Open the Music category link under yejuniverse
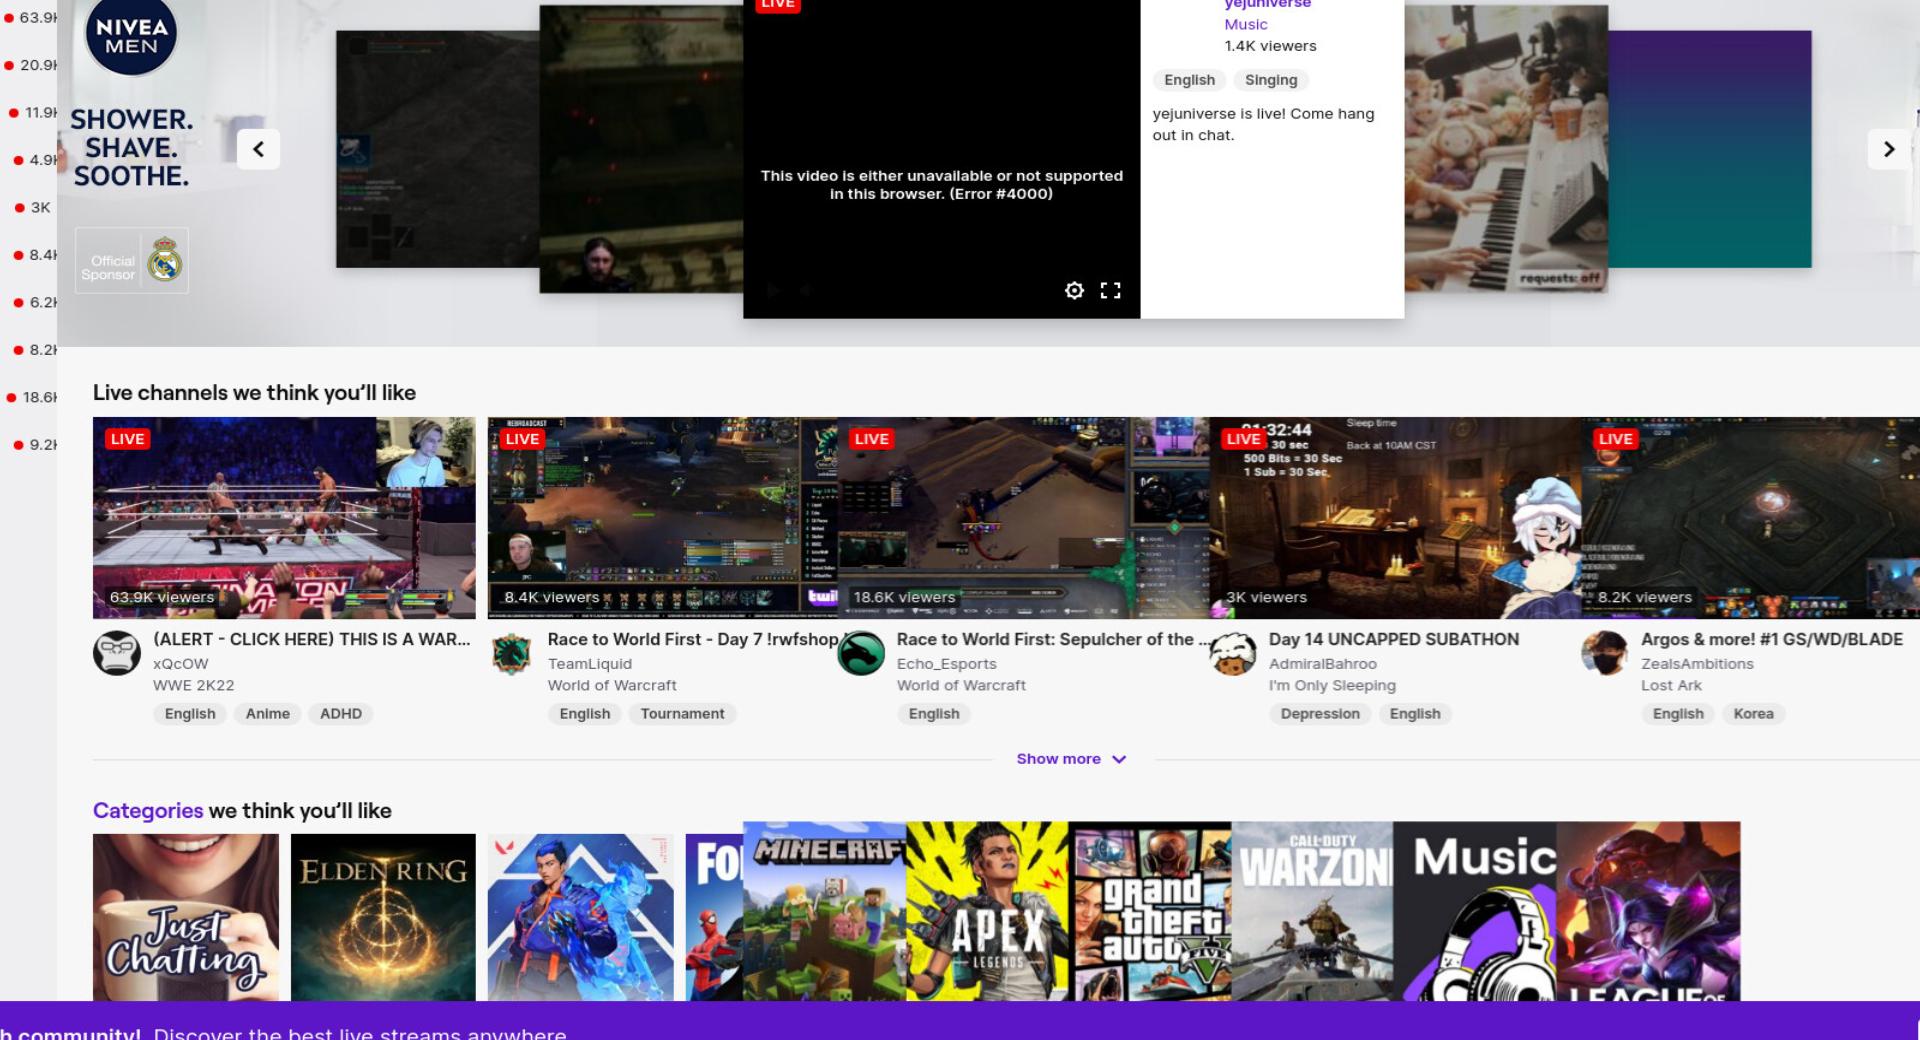This screenshot has height=1040, width=1920. pos(1246,24)
